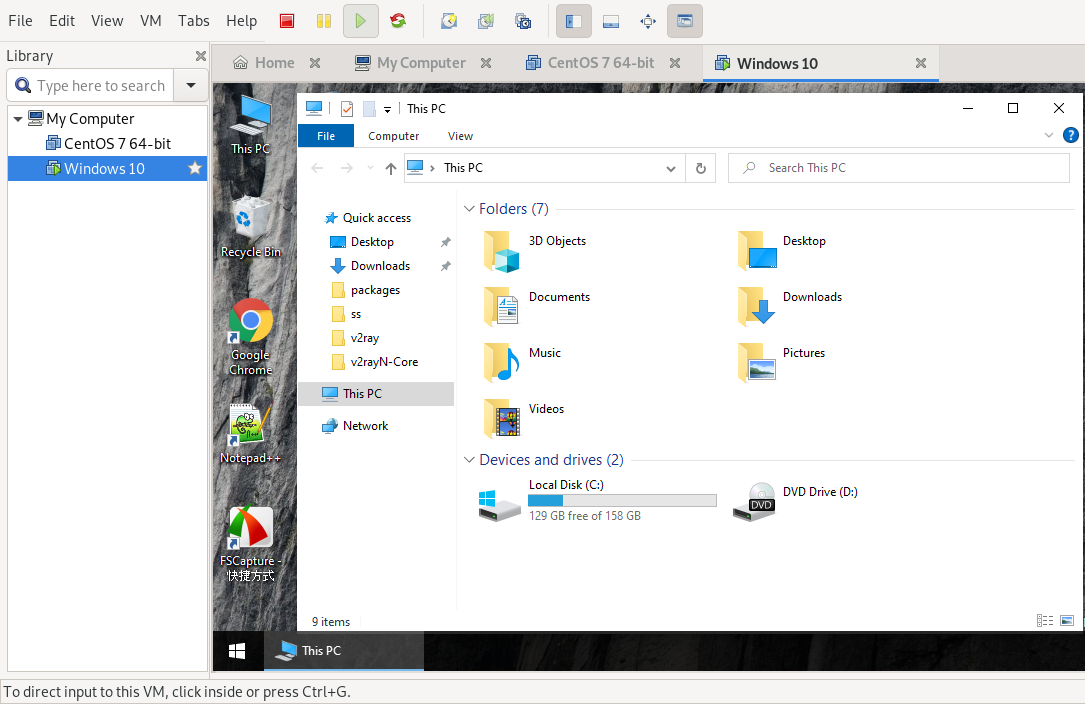
Task: Open the File ribbon tab in Explorer
Action: [326, 136]
